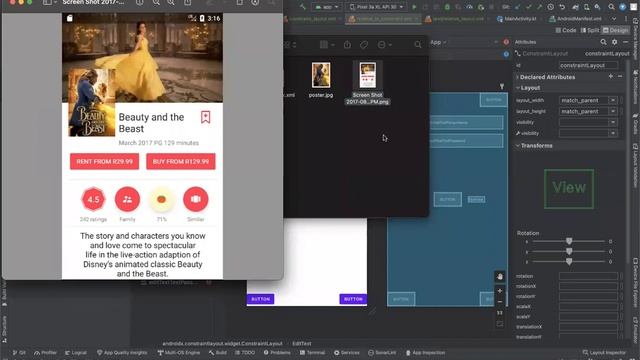This screenshot has width=640, height=360.
Task: Open Attributes panel settings gear
Action: click(614, 42)
